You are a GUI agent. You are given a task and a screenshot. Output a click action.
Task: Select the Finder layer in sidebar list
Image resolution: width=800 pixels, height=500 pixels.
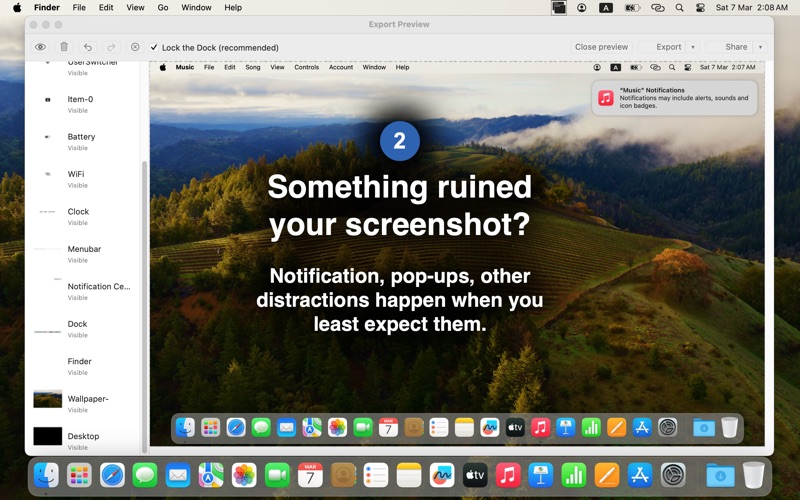click(82, 366)
